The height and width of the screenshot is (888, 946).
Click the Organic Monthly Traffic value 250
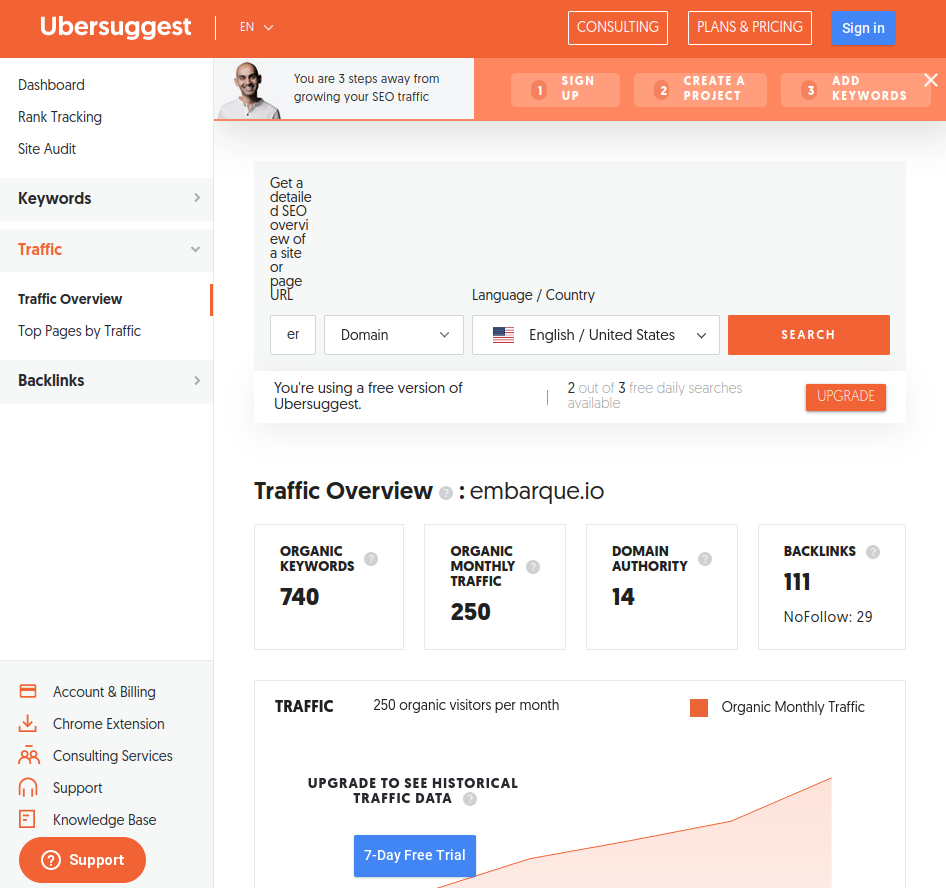point(471,612)
